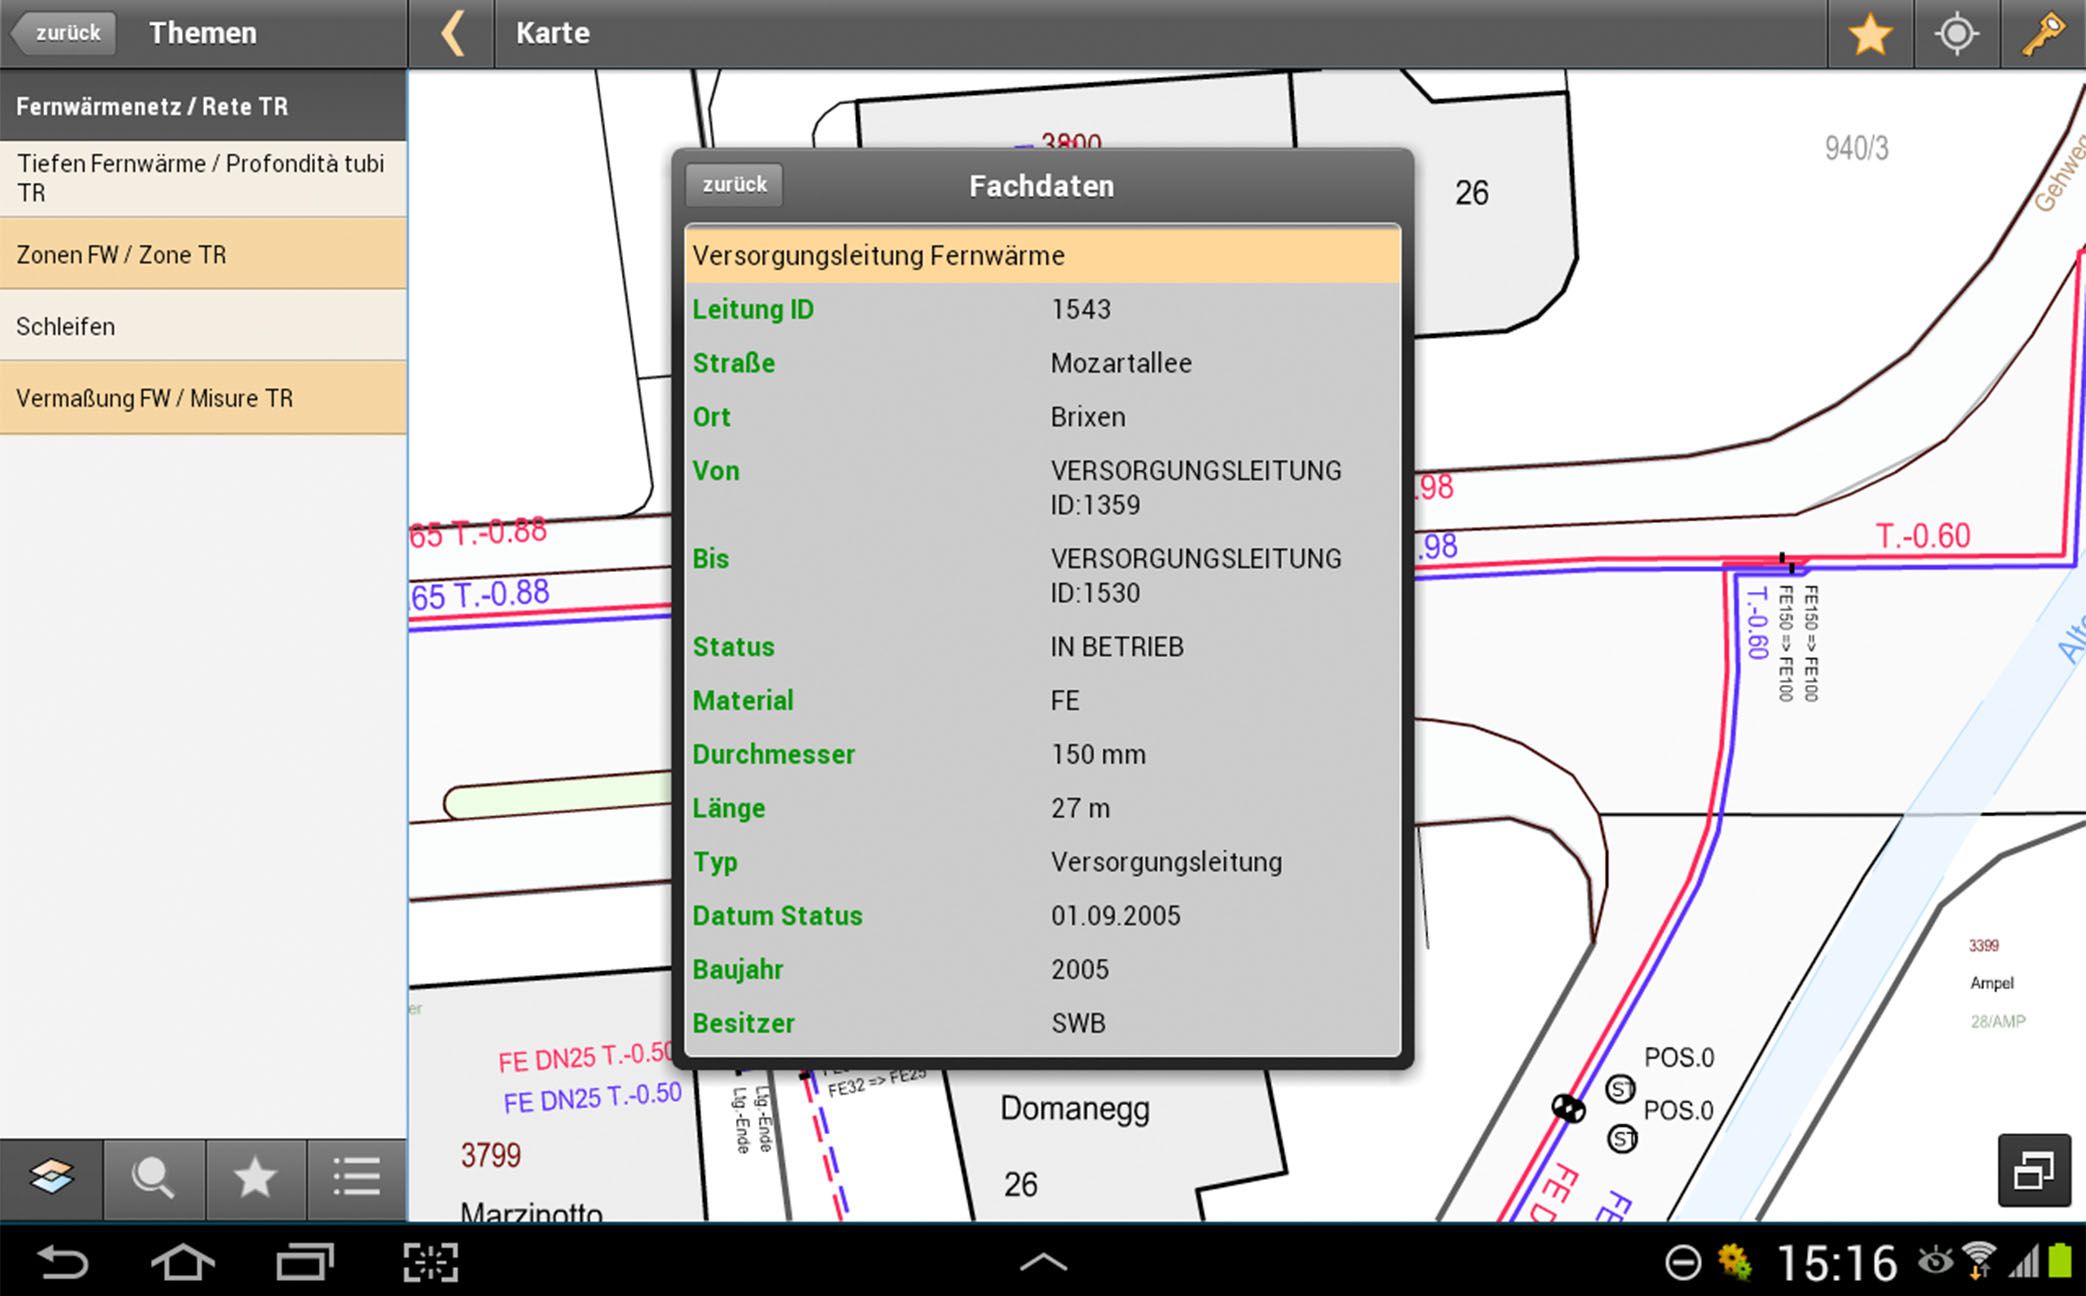
Task: Open bookmarks star in bottom toolbar
Action: 255,1177
